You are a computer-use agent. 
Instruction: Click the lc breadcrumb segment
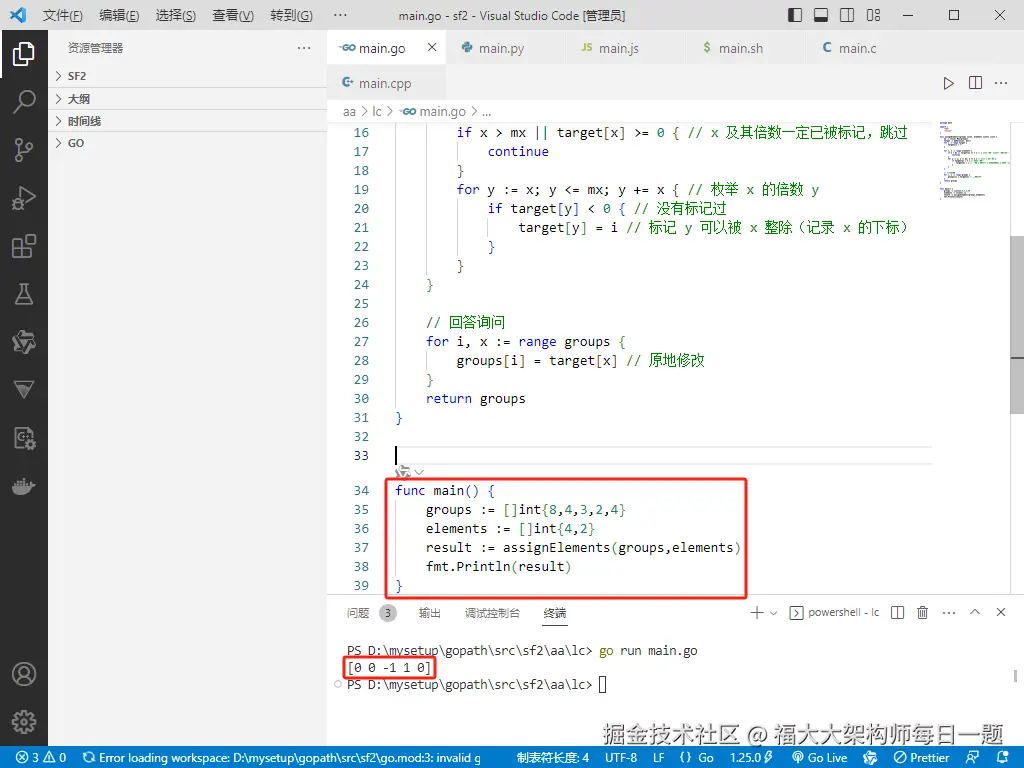[x=377, y=112]
